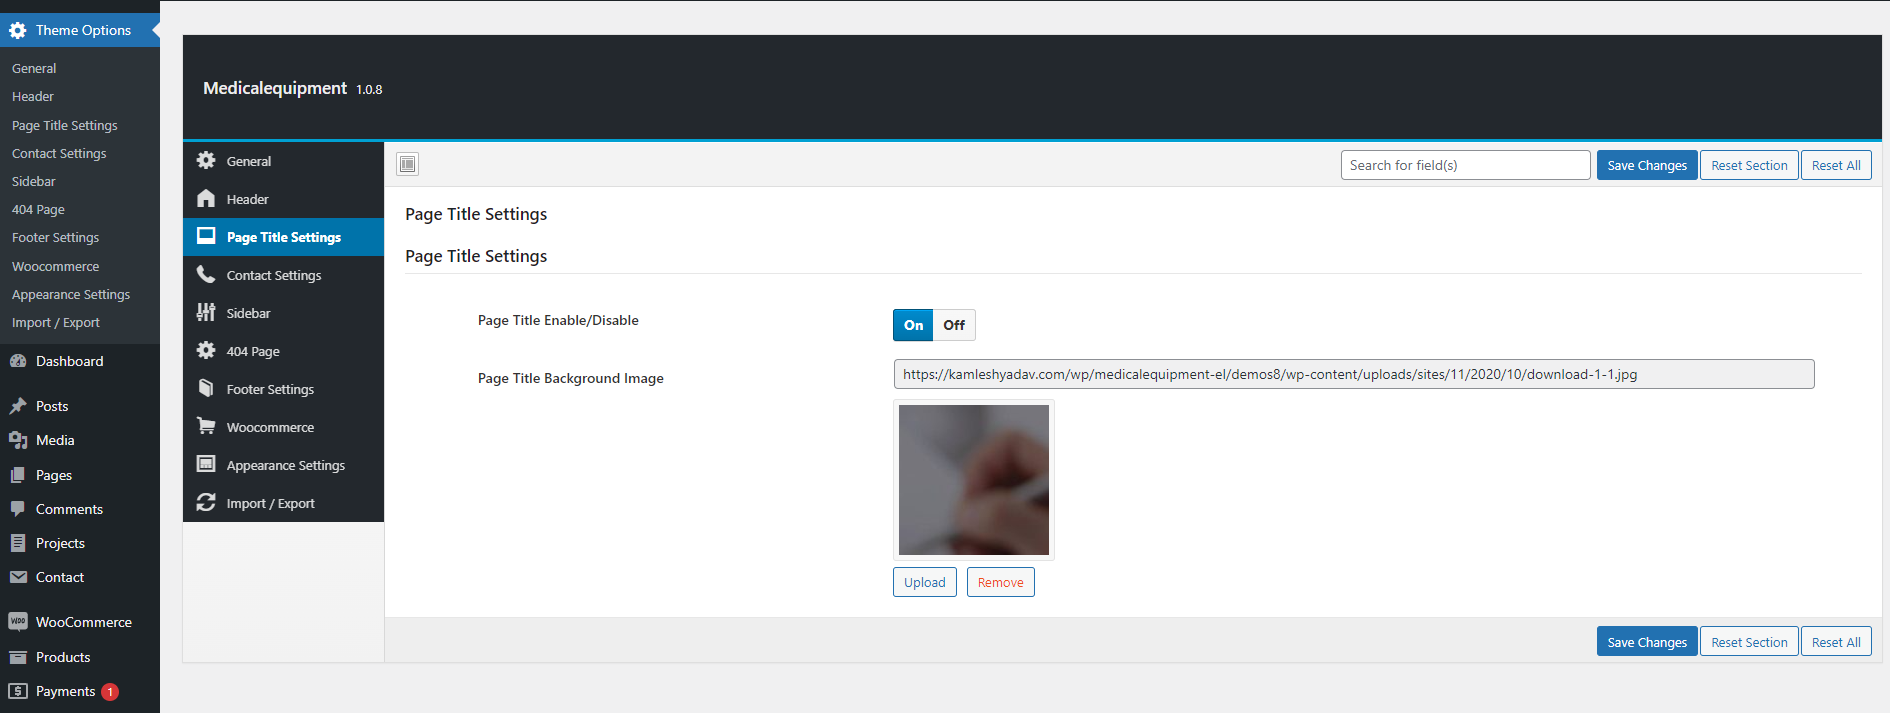Click the WordPress Media menu icon
1890x713 pixels.
tap(18, 440)
